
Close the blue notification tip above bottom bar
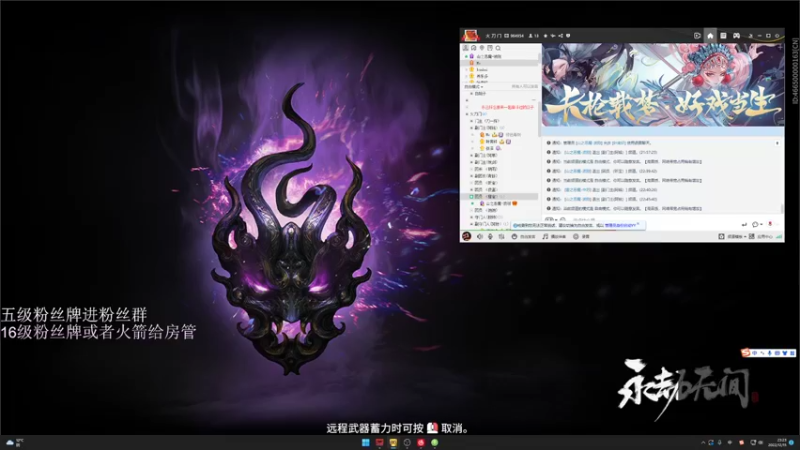coord(638,223)
